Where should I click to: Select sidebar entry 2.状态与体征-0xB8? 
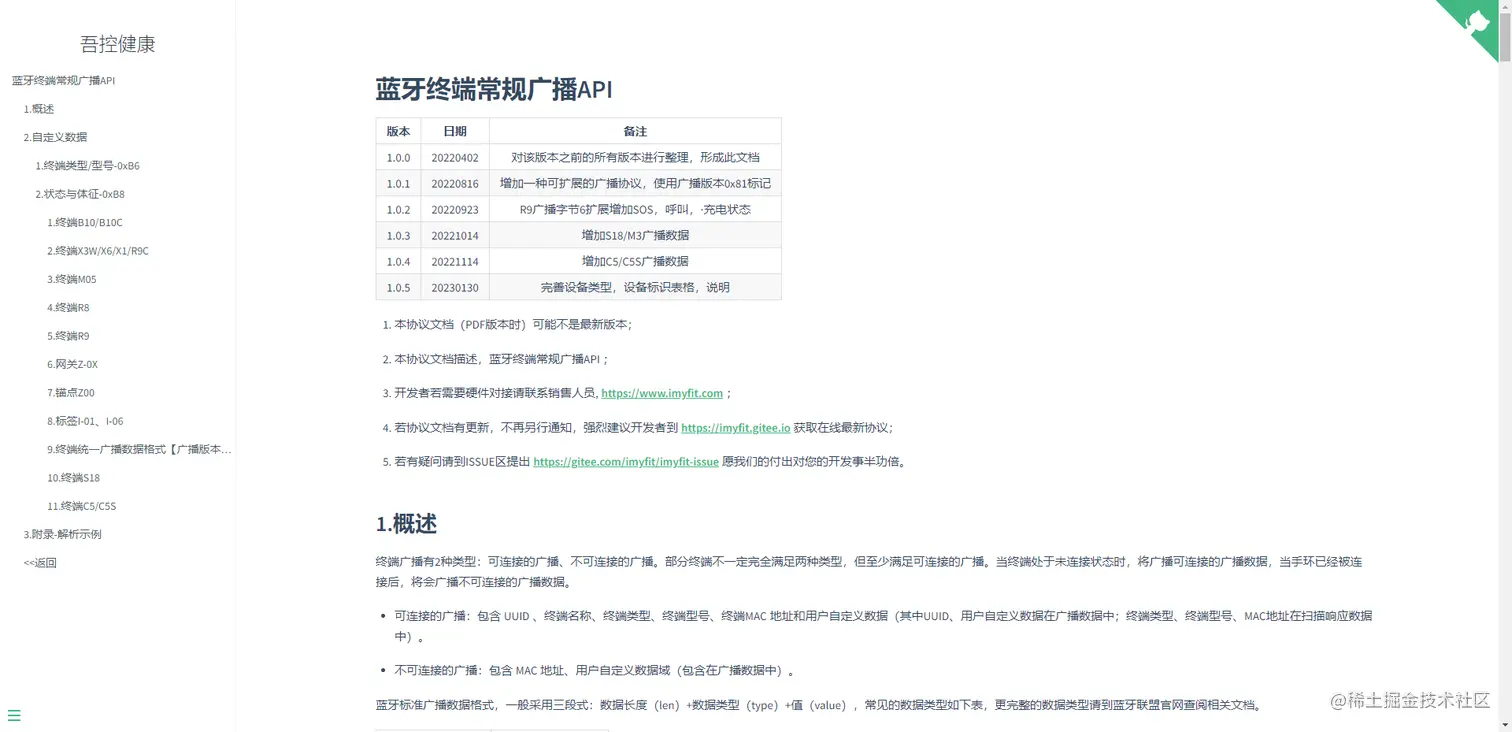tap(80, 194)
